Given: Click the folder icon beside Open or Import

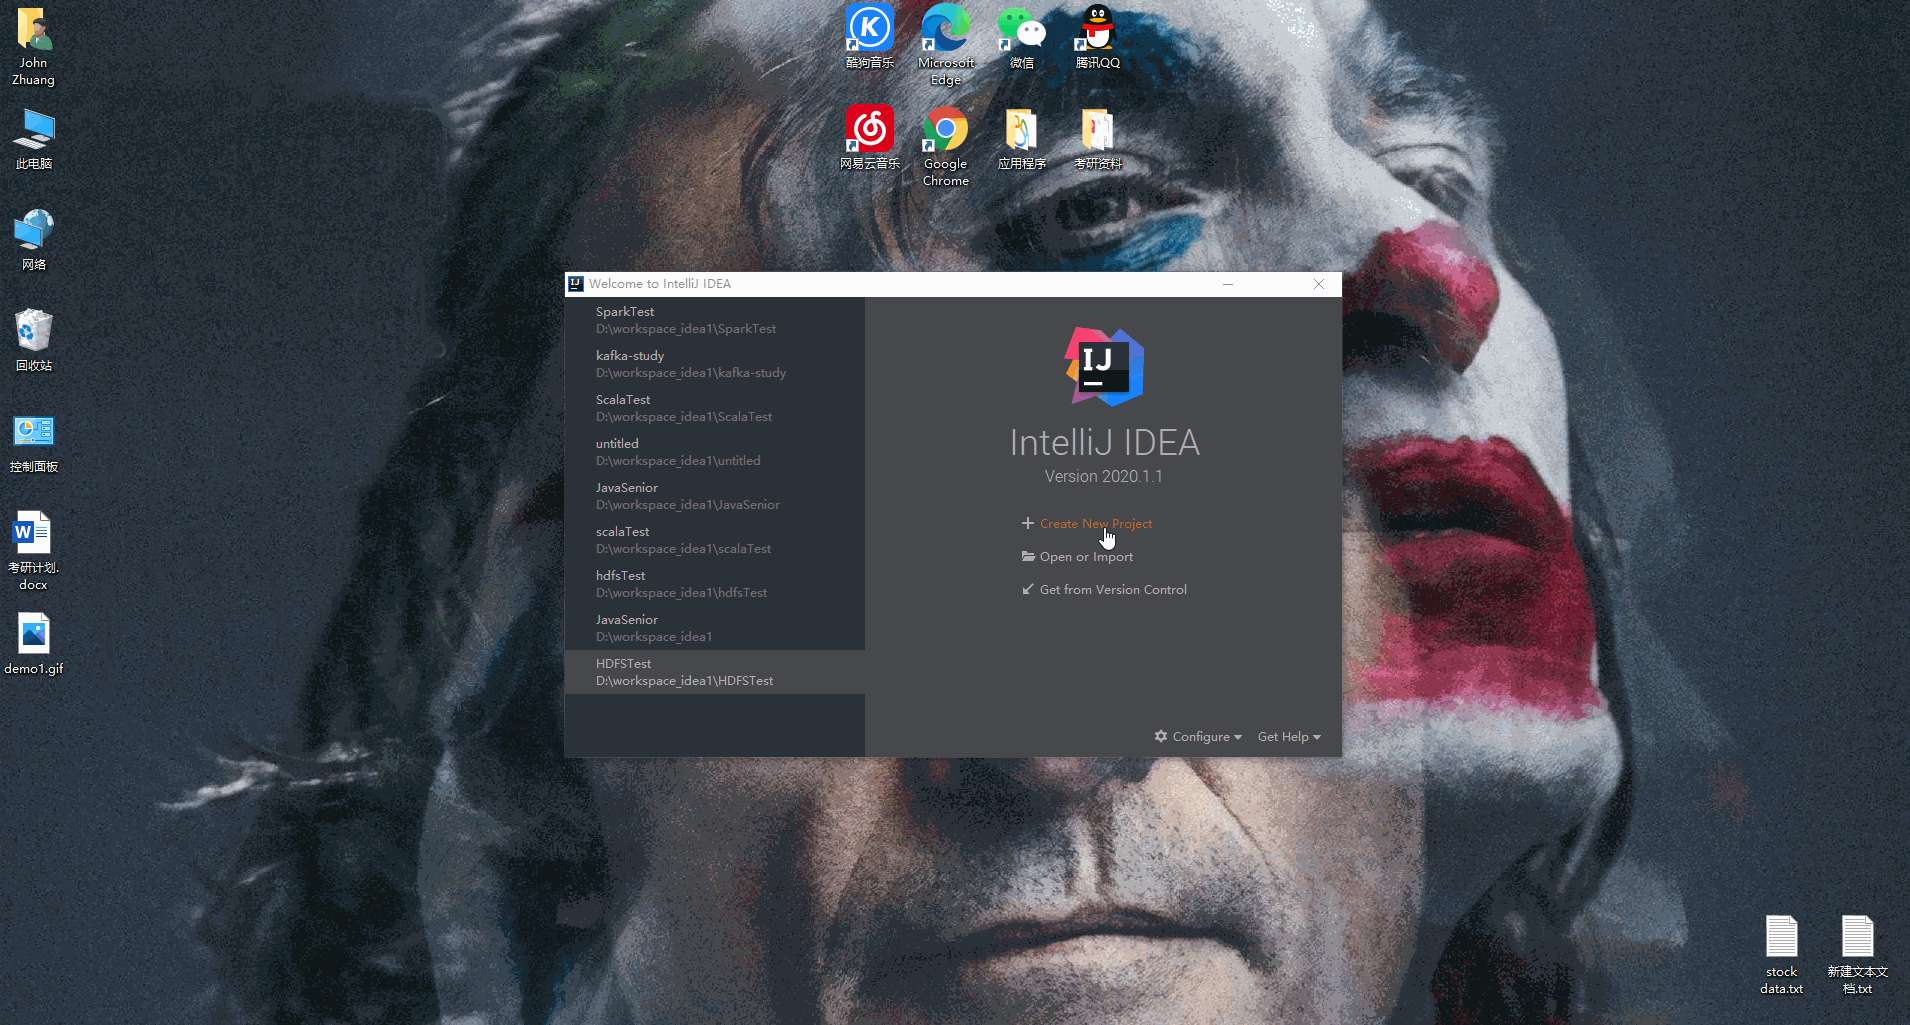Looking at the screenshot, I should (1028, 556).
